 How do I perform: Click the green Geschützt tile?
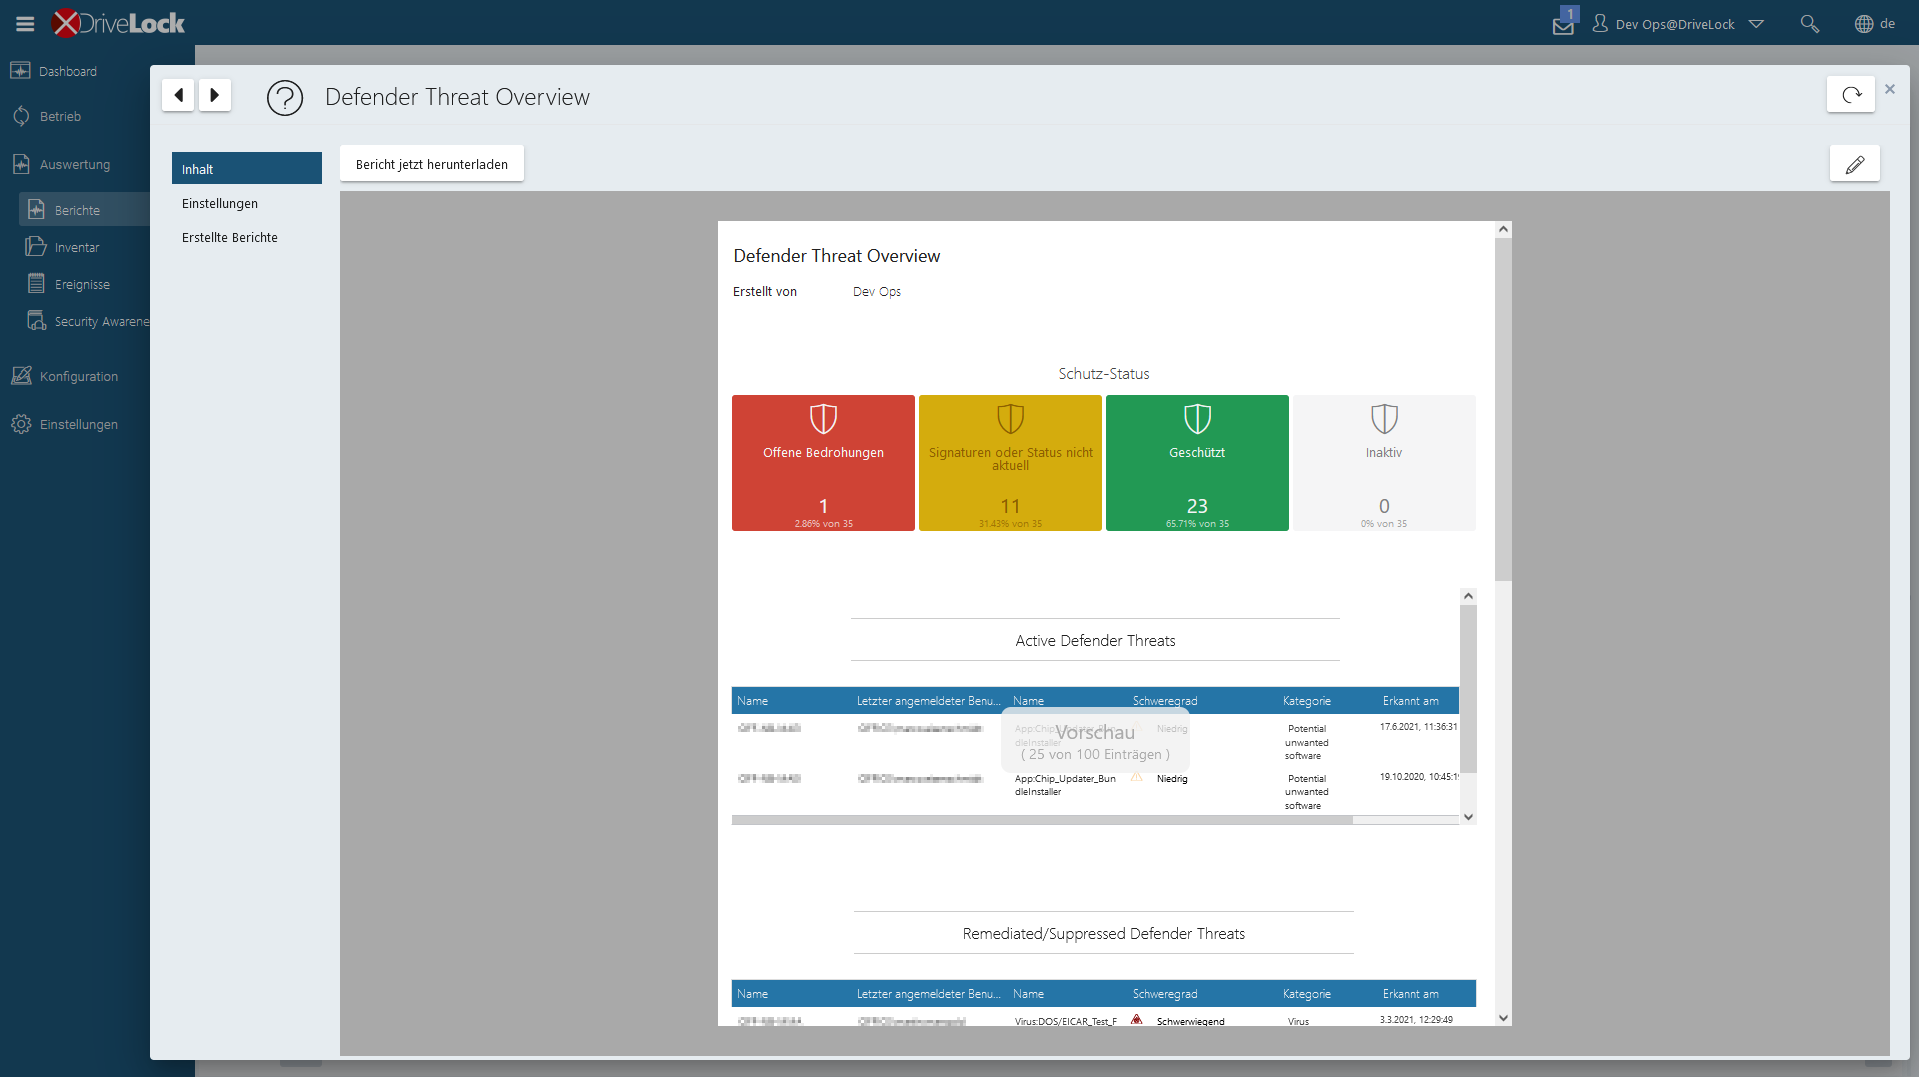coord(1197,463)
